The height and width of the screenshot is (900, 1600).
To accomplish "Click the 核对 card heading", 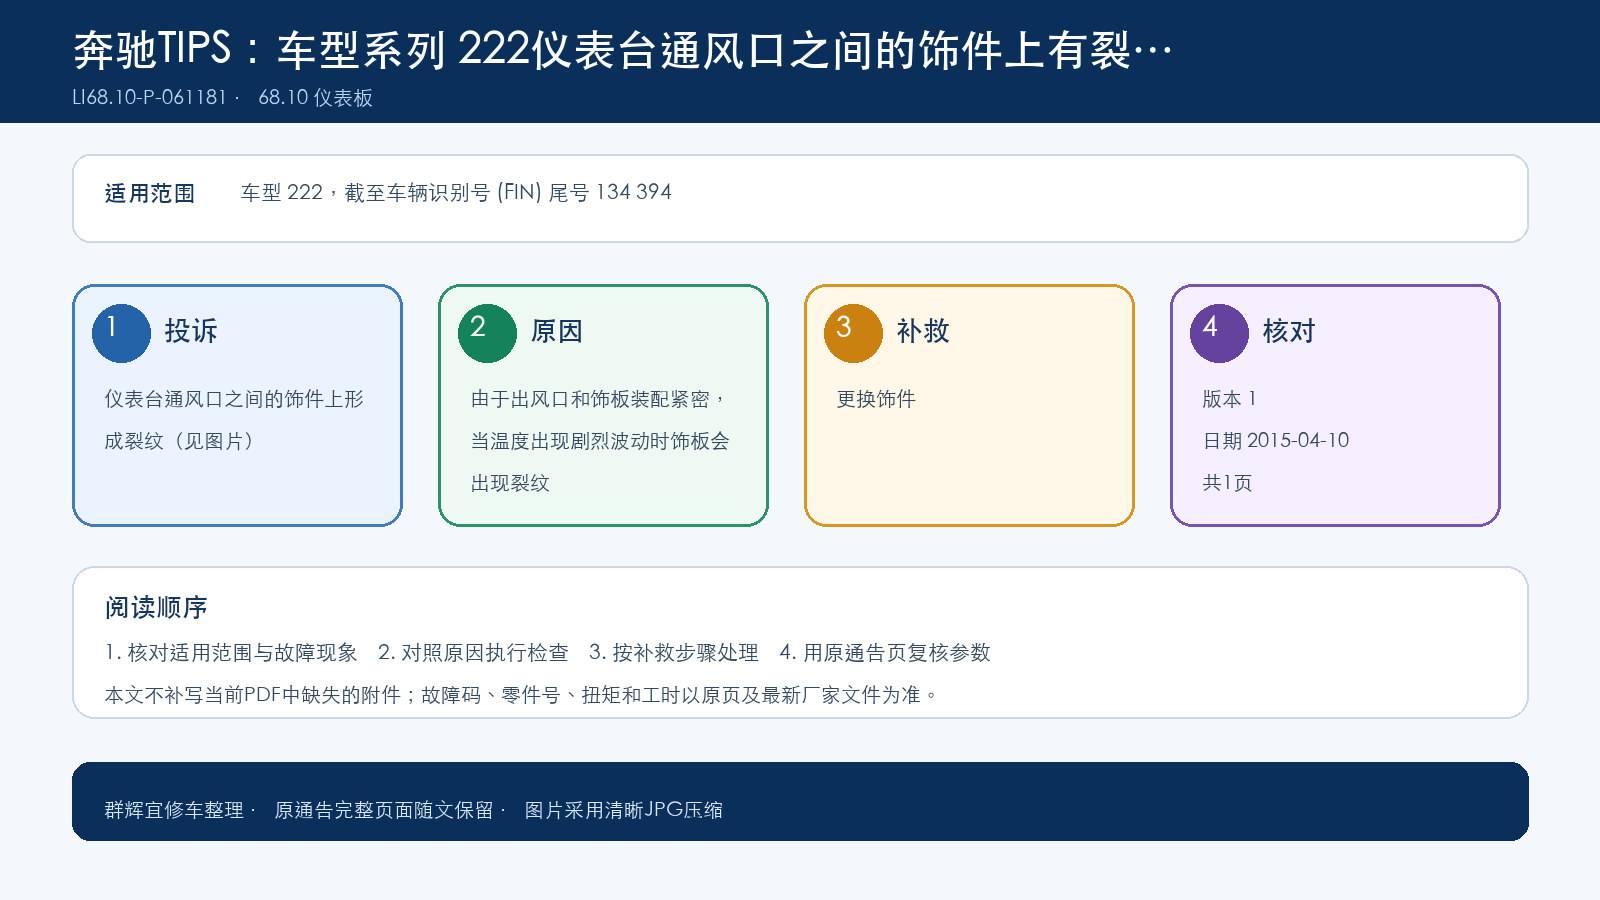I will click(1289, 331).
